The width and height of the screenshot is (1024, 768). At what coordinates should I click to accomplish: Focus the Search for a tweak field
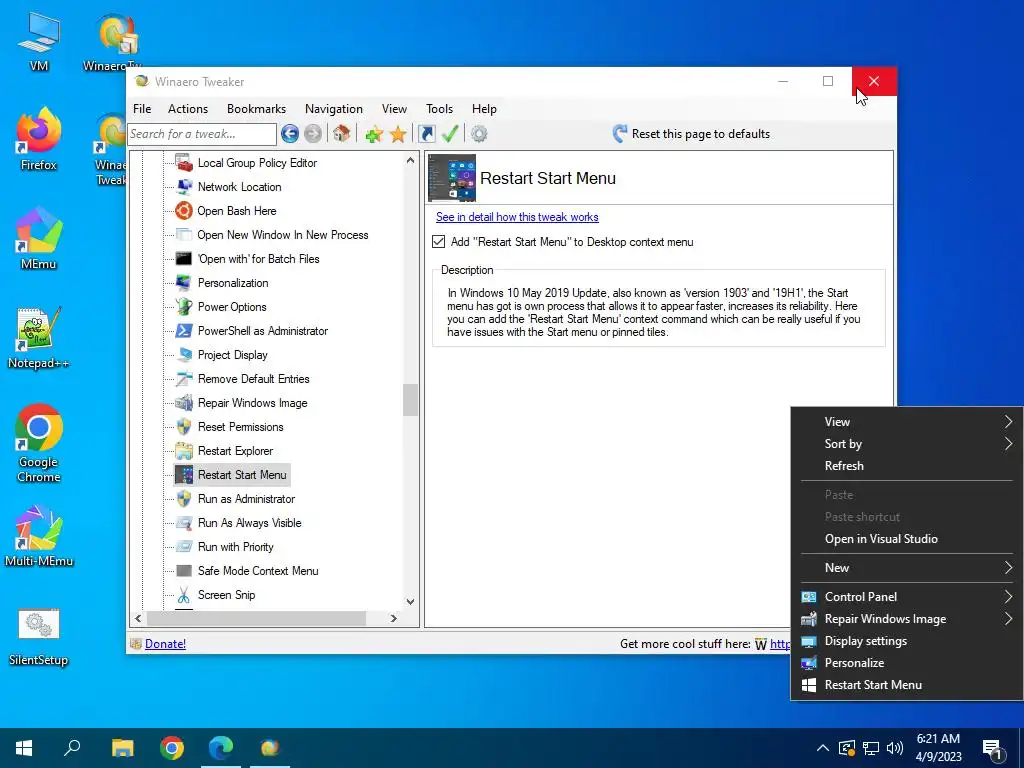click(202, 134)
